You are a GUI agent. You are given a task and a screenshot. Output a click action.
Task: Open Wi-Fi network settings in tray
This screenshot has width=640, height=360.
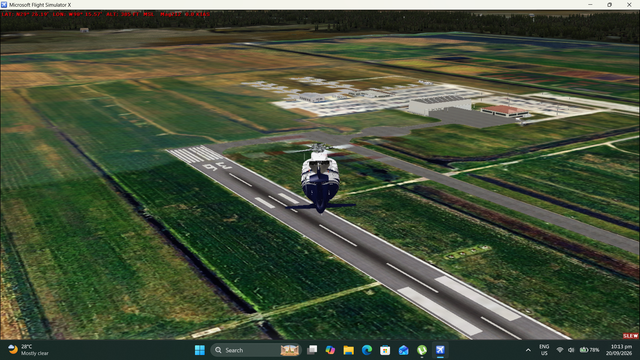click(560, 350)
